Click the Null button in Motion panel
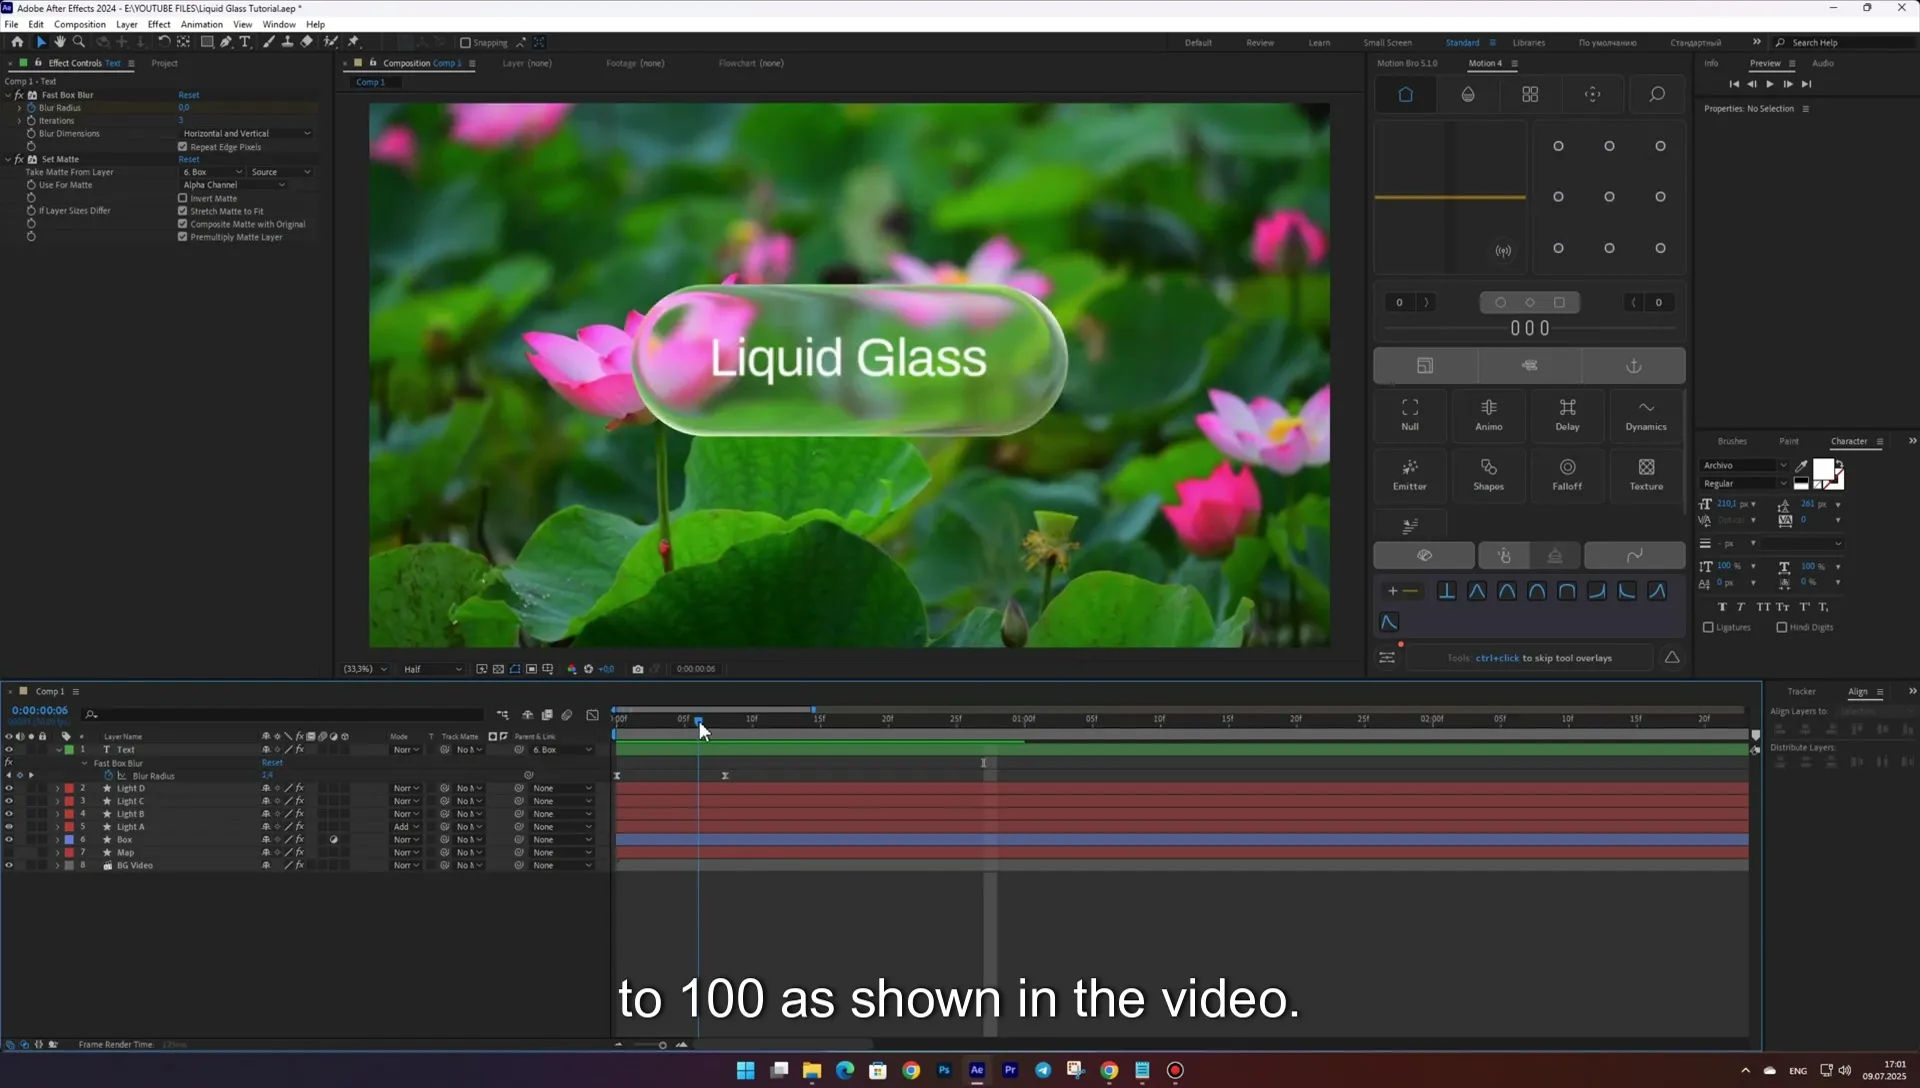The height and width of the screenshot is (1088, 1920). tap(1410, 414)
